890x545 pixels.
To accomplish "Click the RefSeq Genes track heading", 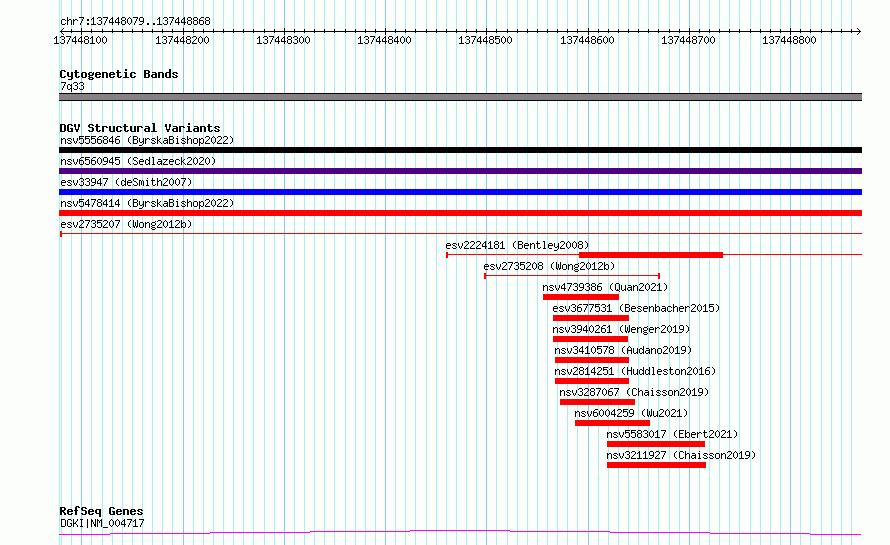I will 101,511.
